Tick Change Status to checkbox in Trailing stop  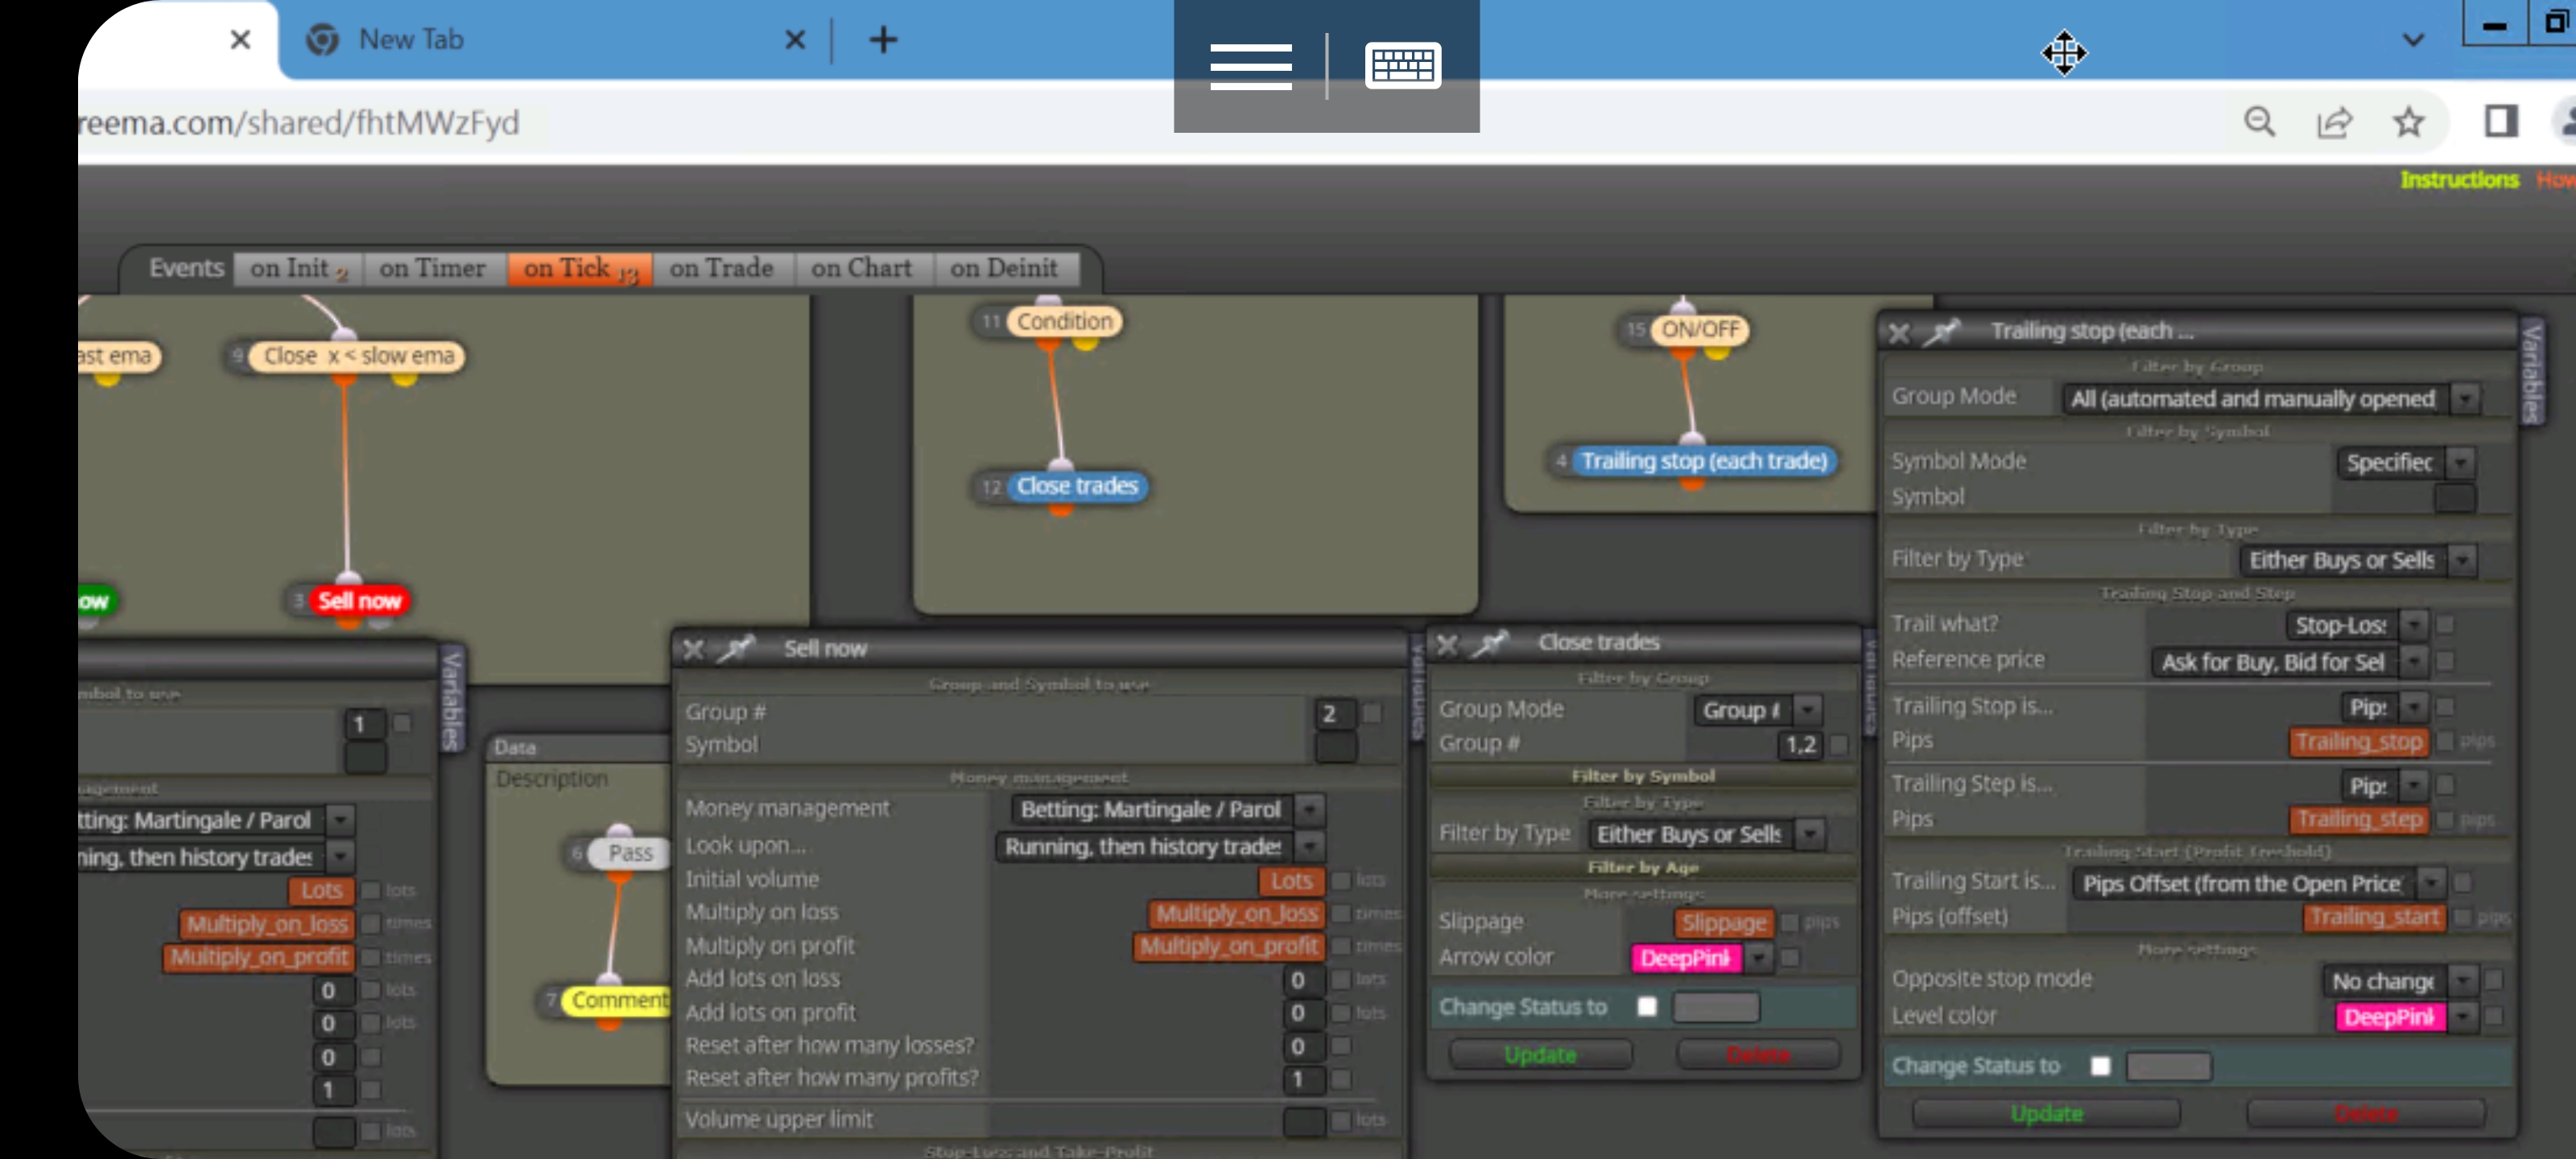pyautogui.click(x=2100, y=1066)
